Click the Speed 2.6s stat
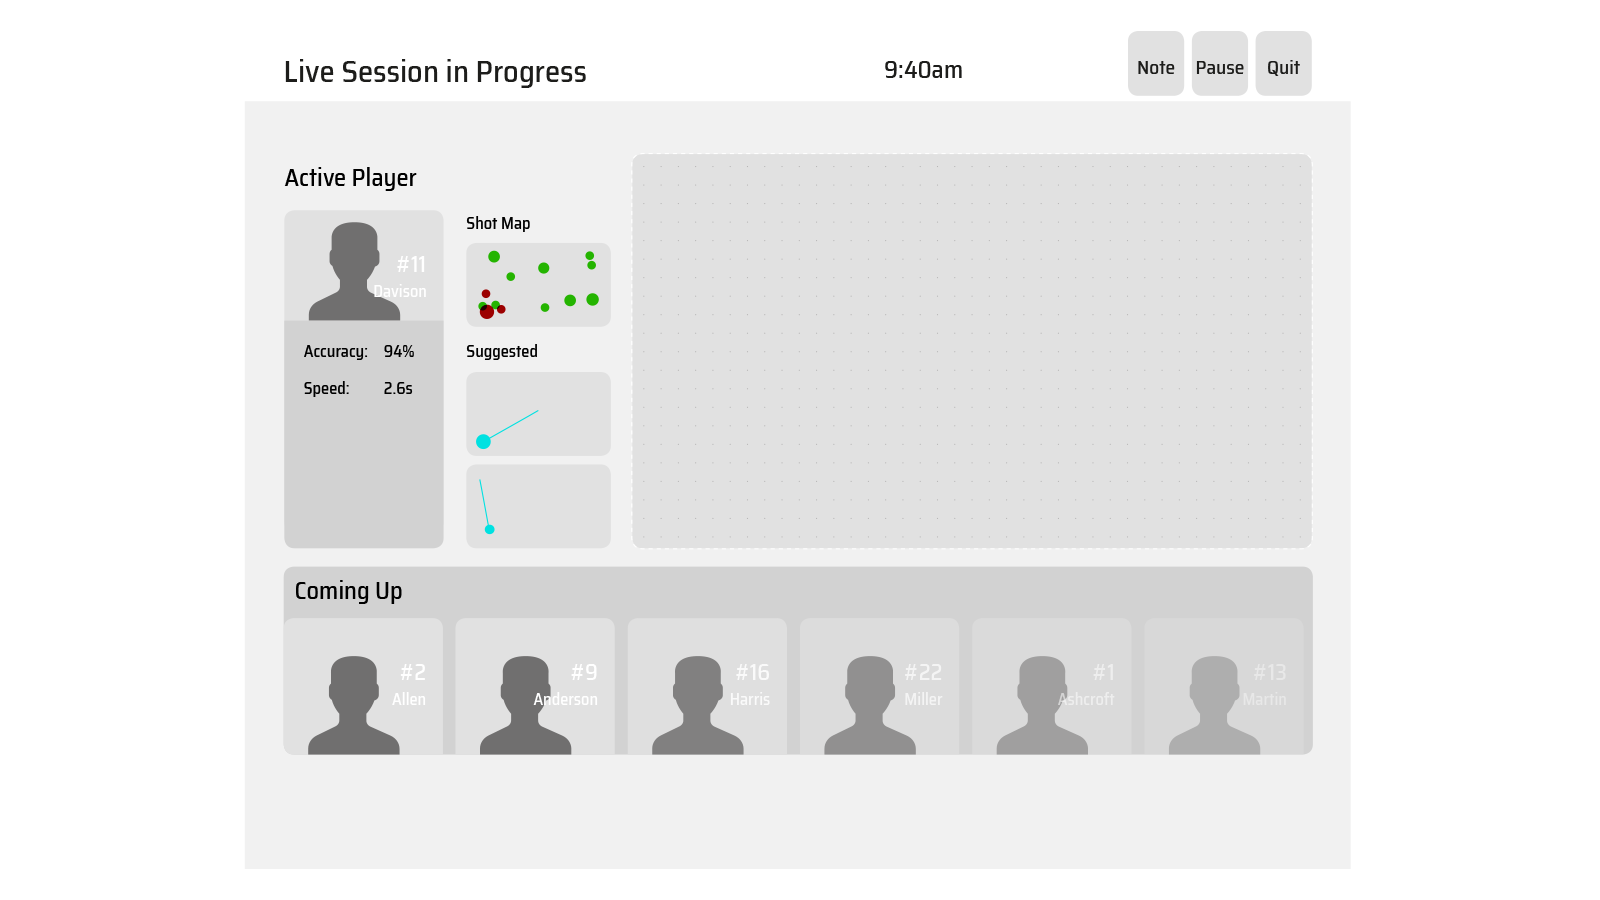The height and width of the screenshot is (900, 1600). click(358, 388)
